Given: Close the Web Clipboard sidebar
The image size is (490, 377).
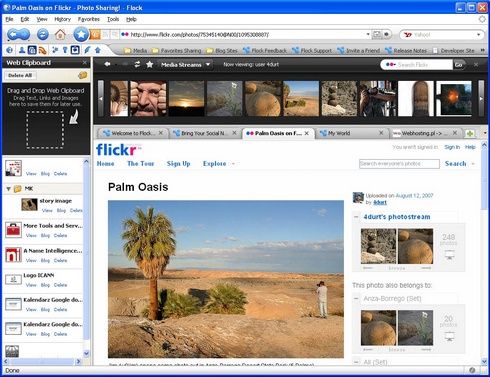Looking at the screenshot, I should coord(85,63).
